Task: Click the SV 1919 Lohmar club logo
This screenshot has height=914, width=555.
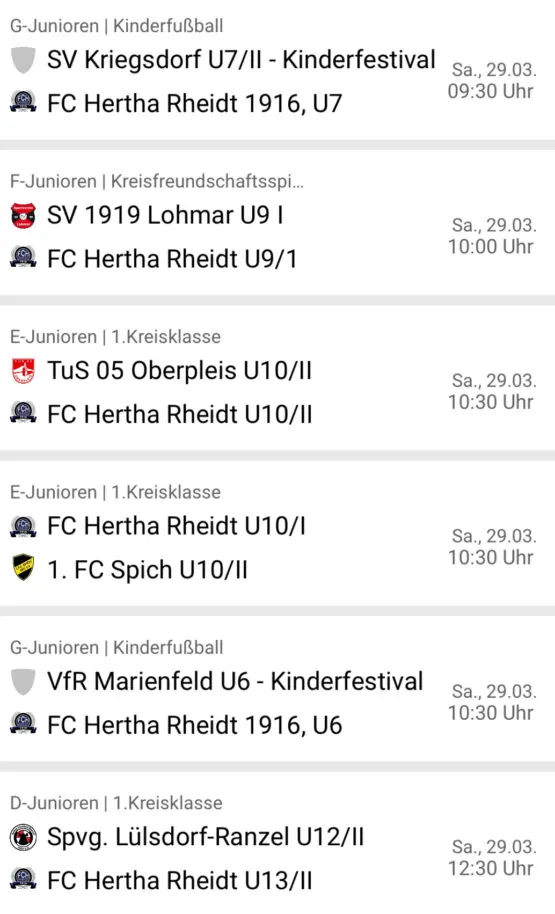Action: pos(23,216)
